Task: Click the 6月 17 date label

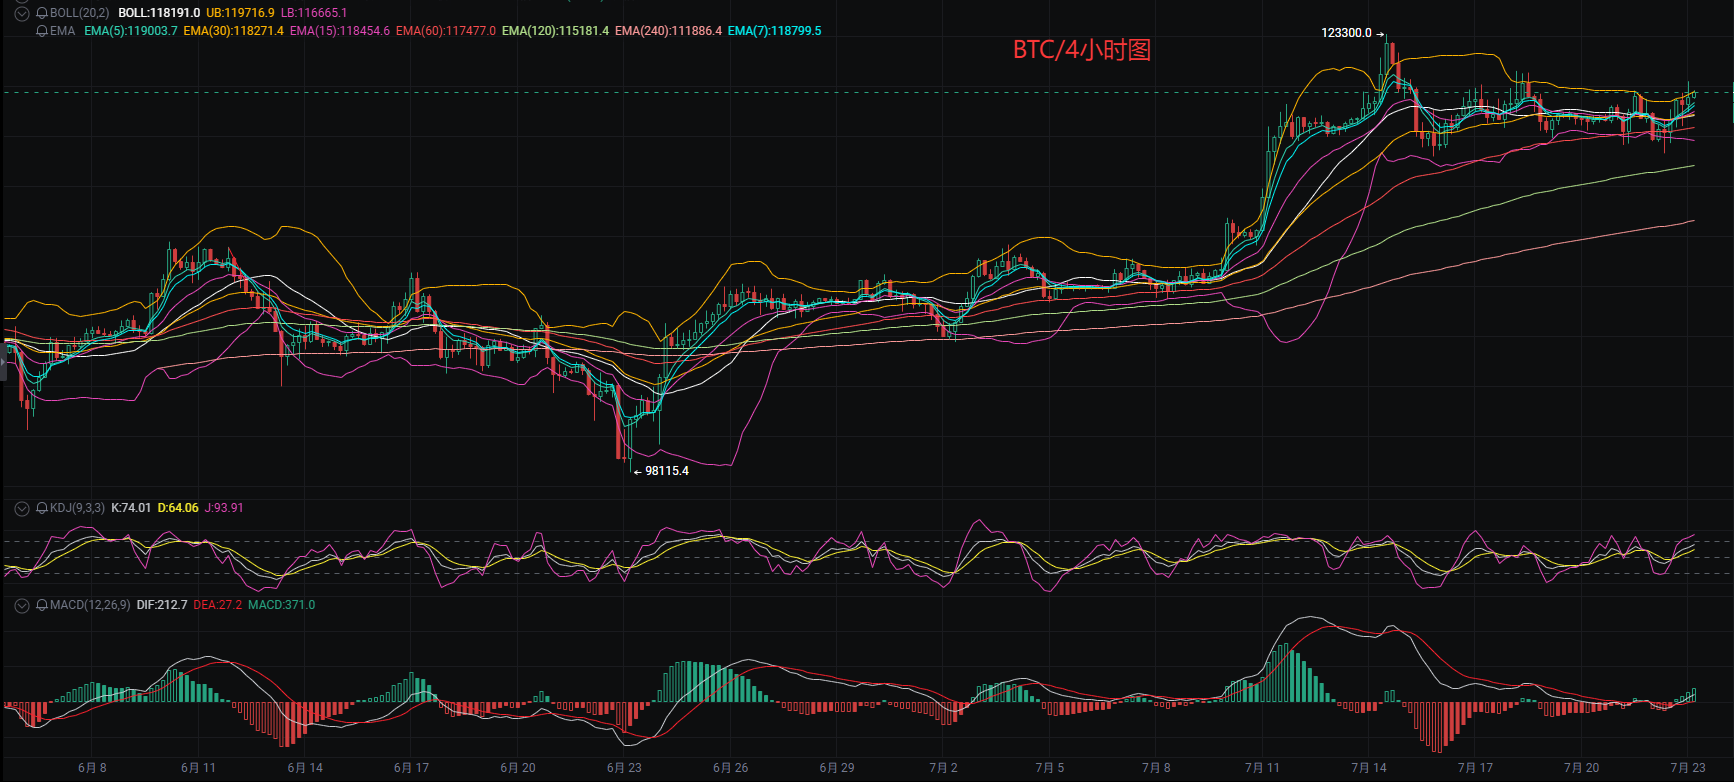Action: click(x=411, y=768)
